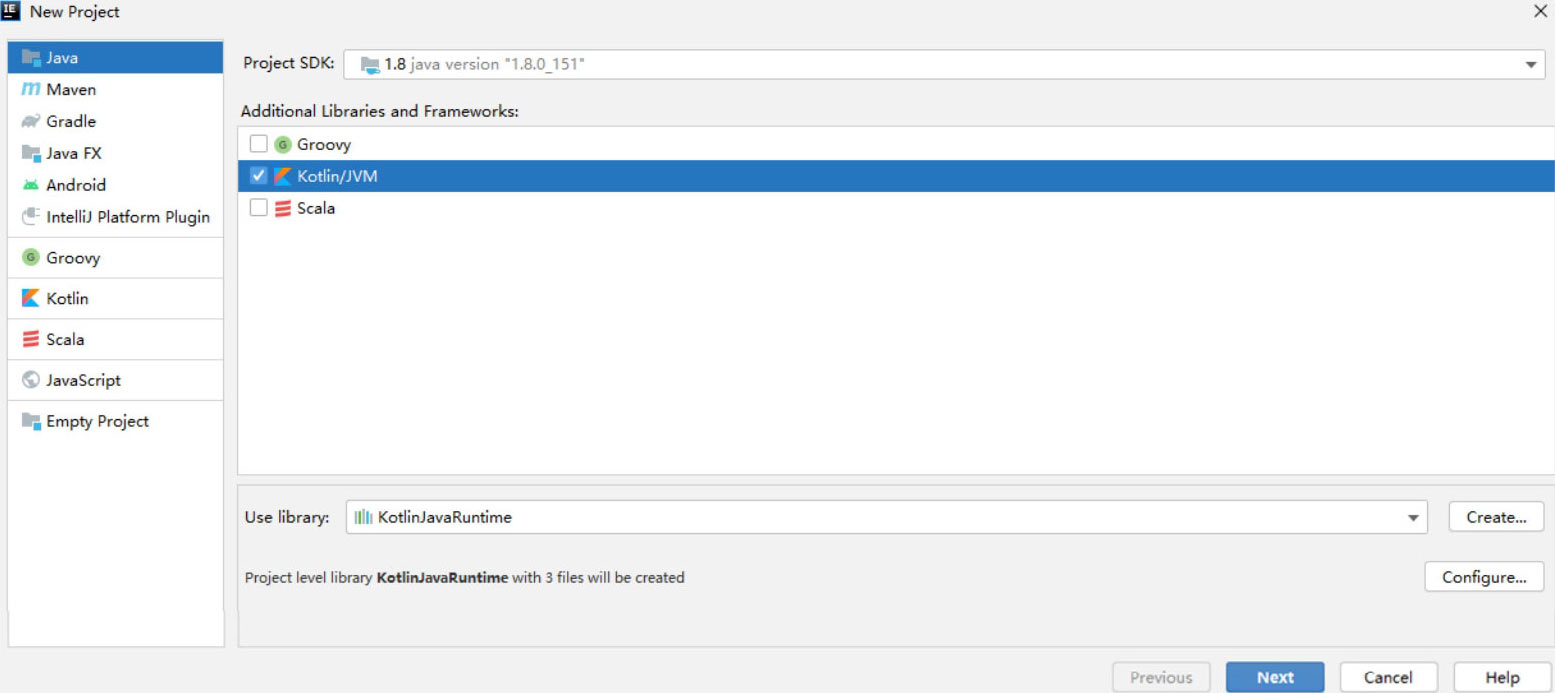Close the New Project dialog
Screen dimensions: 1555x693
pos(1540,12)
